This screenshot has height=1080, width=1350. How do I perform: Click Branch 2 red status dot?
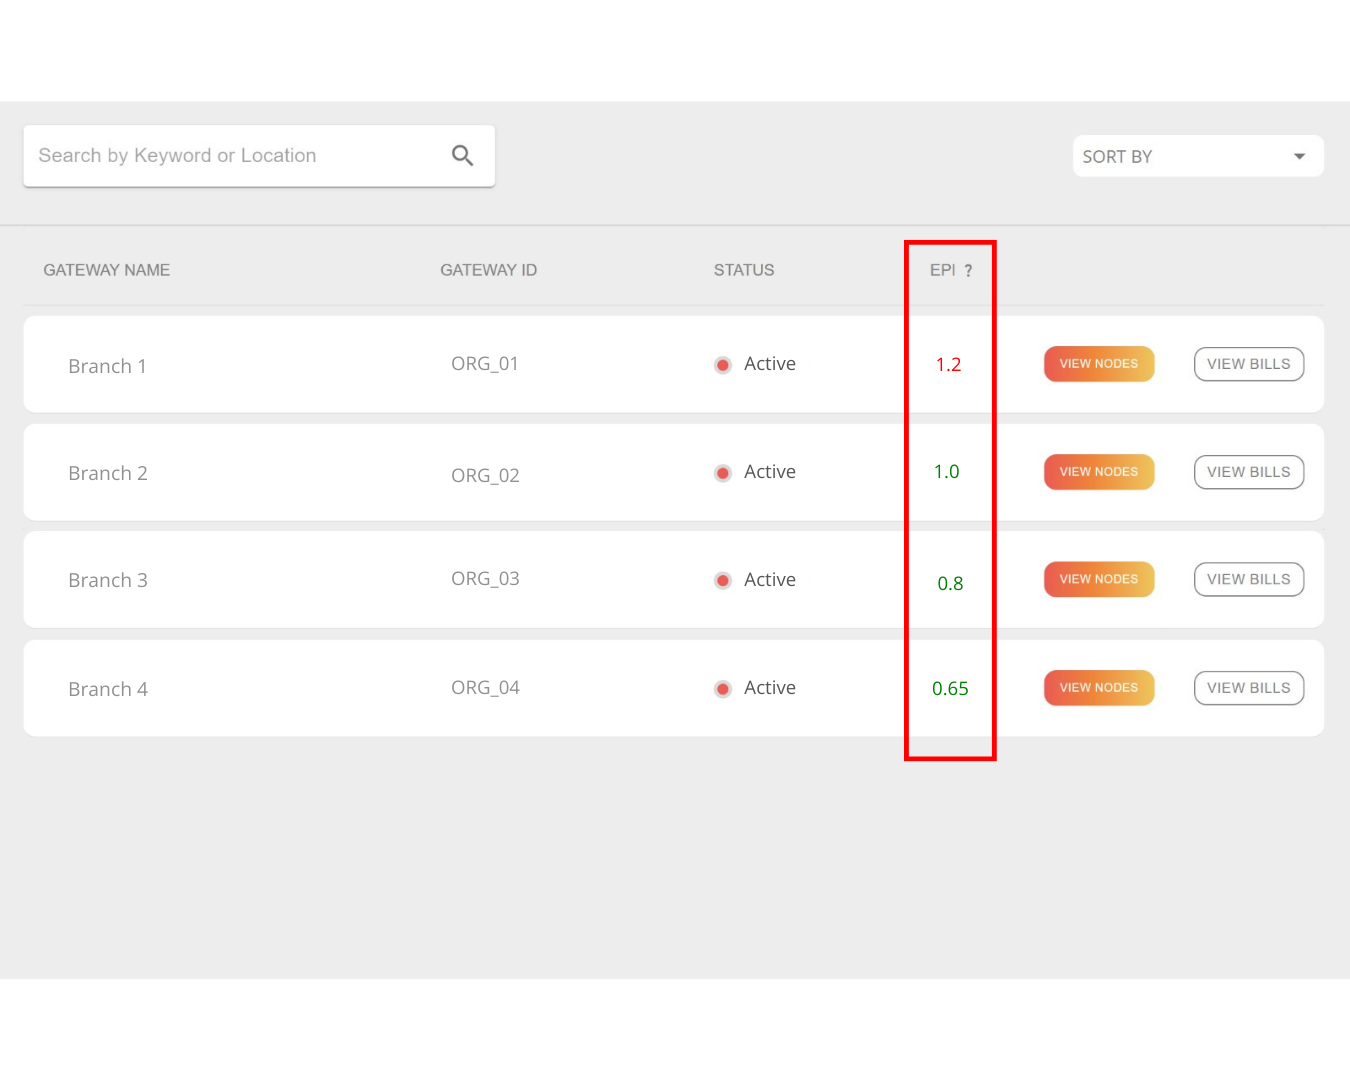pos(722,473)
